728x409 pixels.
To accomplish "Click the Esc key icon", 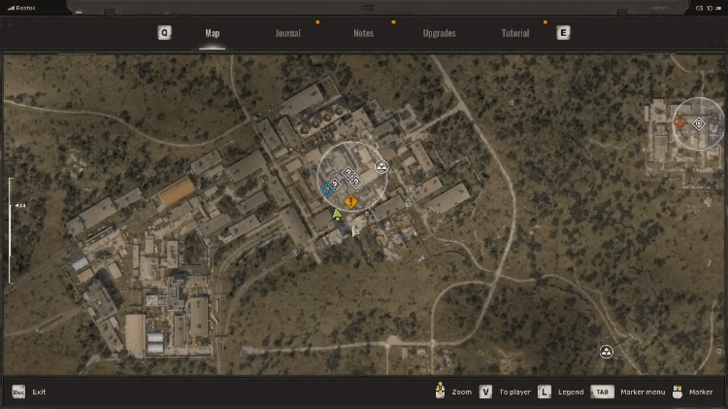I will click(x=19, y=392).
